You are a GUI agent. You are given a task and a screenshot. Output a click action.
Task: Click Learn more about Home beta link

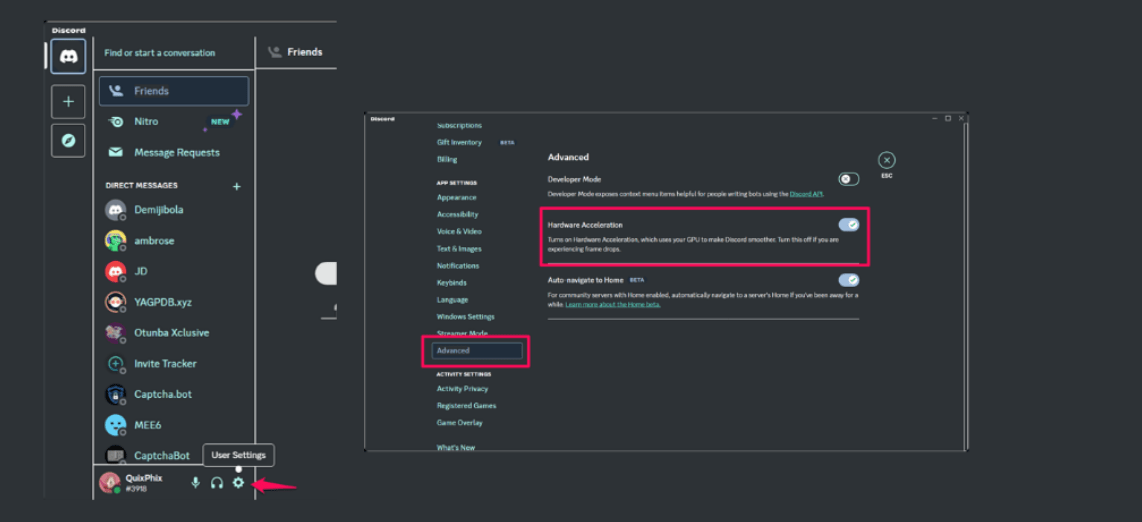pos(612,304)
